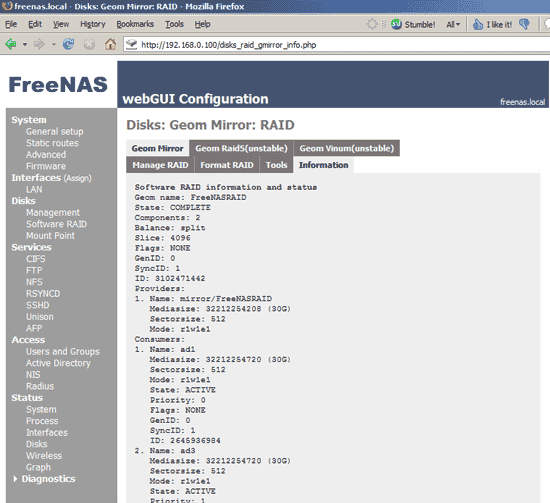Open the Software RAID sidebar link
The width and height of the screenshot is (550, 503).
click(56, 224)
